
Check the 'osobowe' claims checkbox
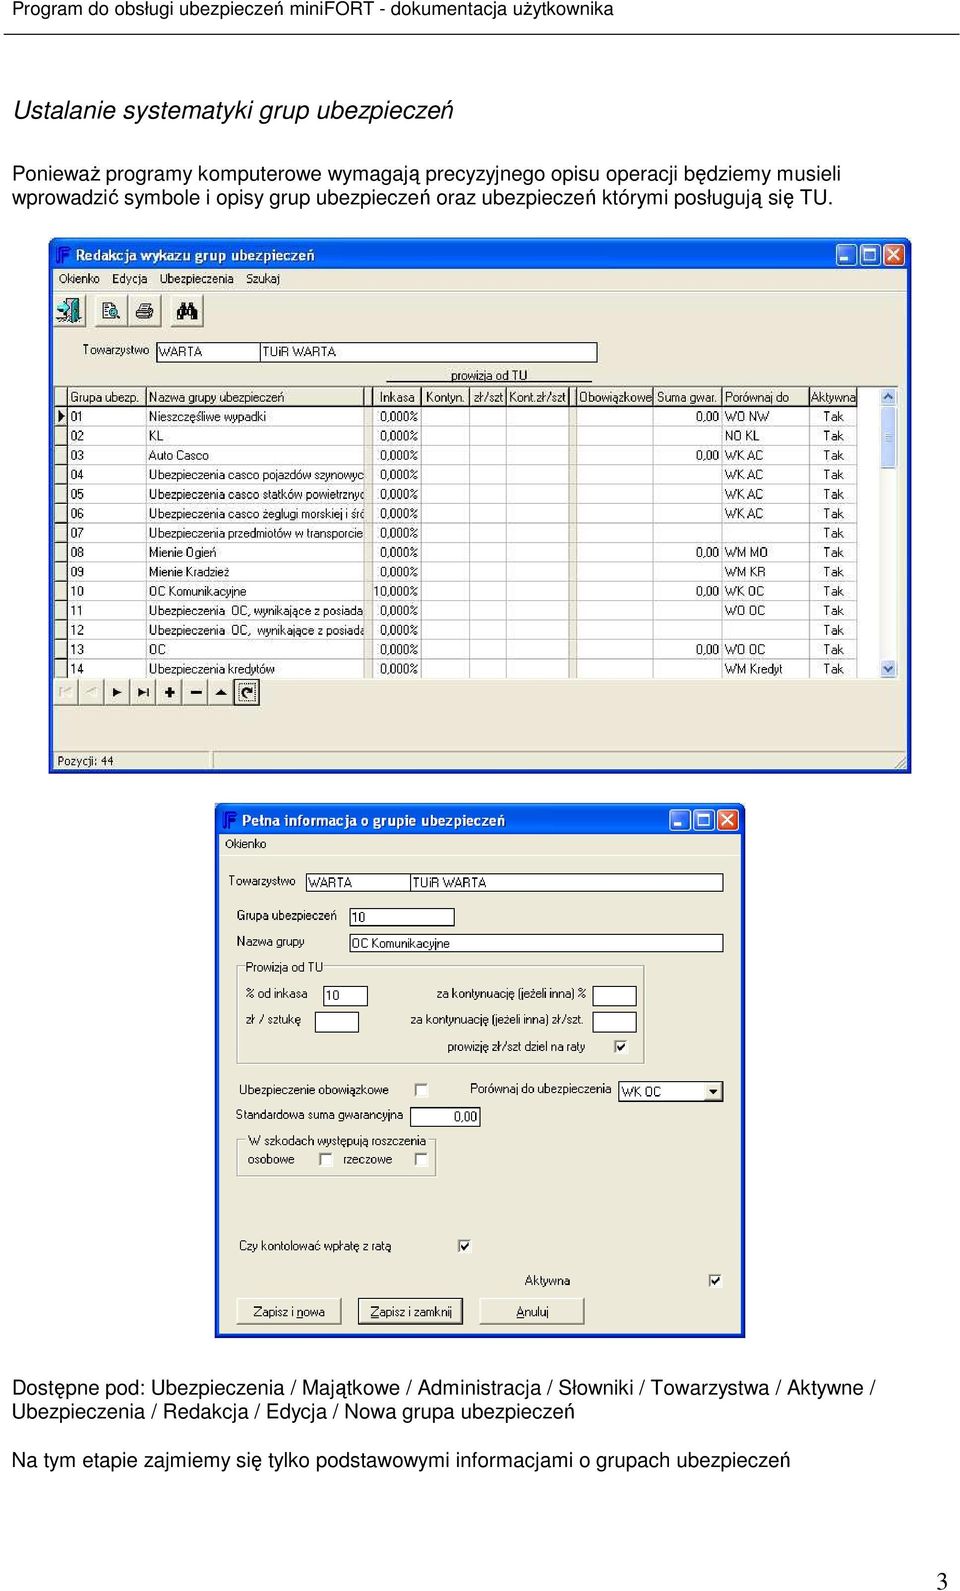(x=325, y=1160)
